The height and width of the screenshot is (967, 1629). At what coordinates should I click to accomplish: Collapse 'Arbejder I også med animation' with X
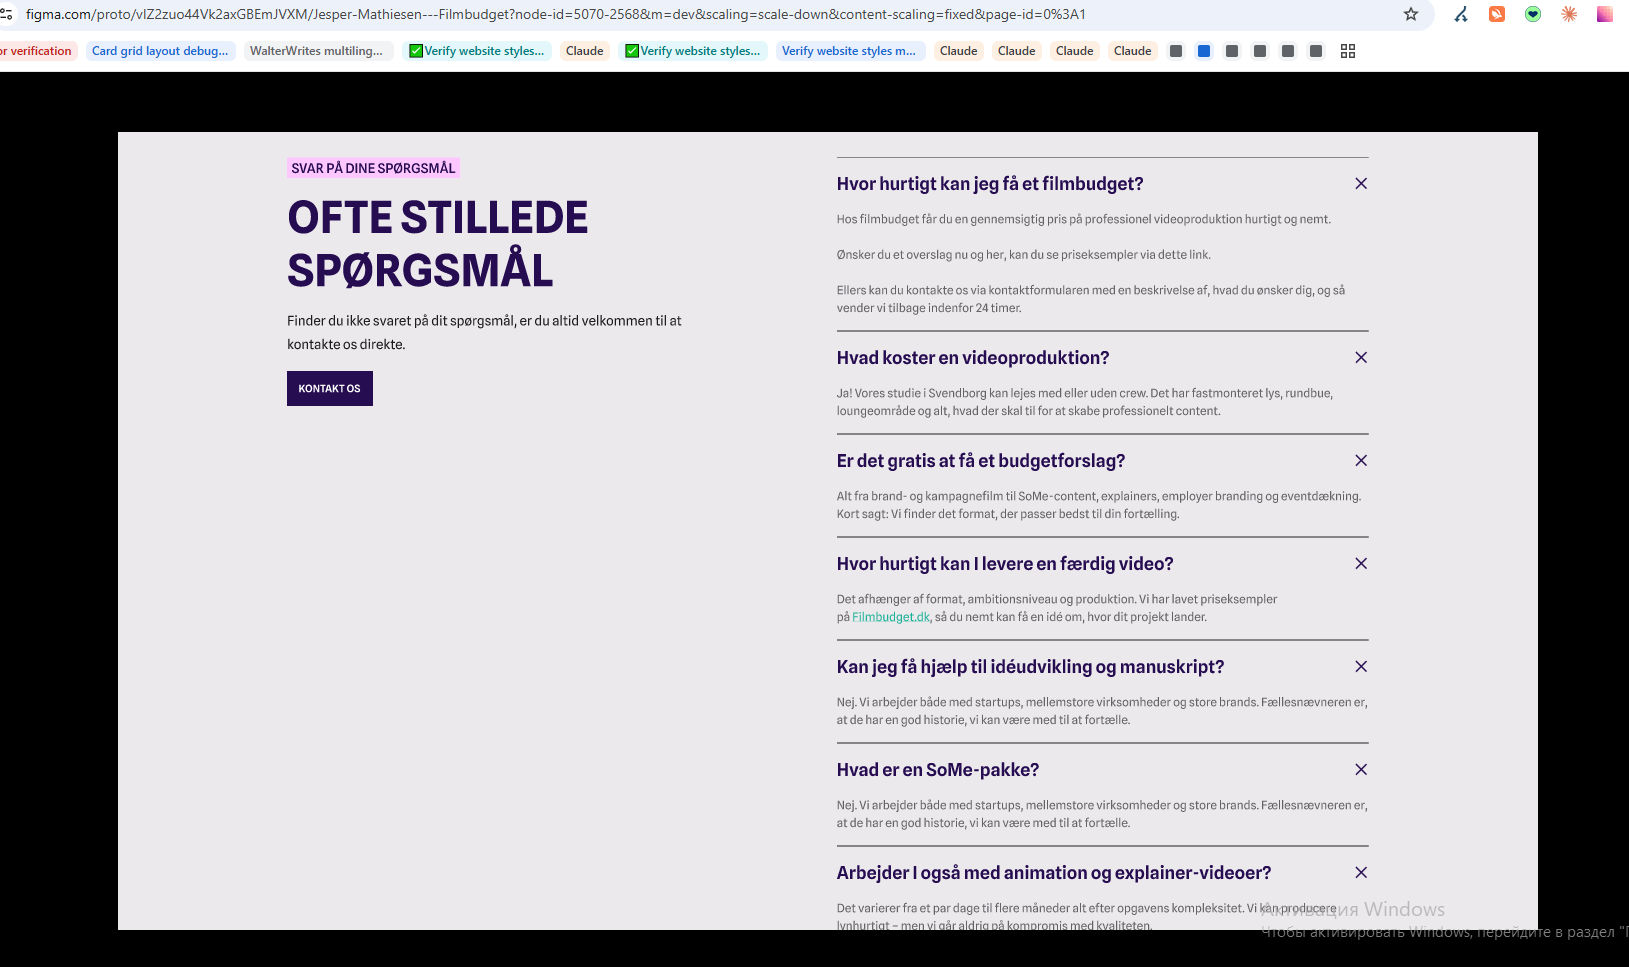pyautogui.click(x=1361, y=873)
